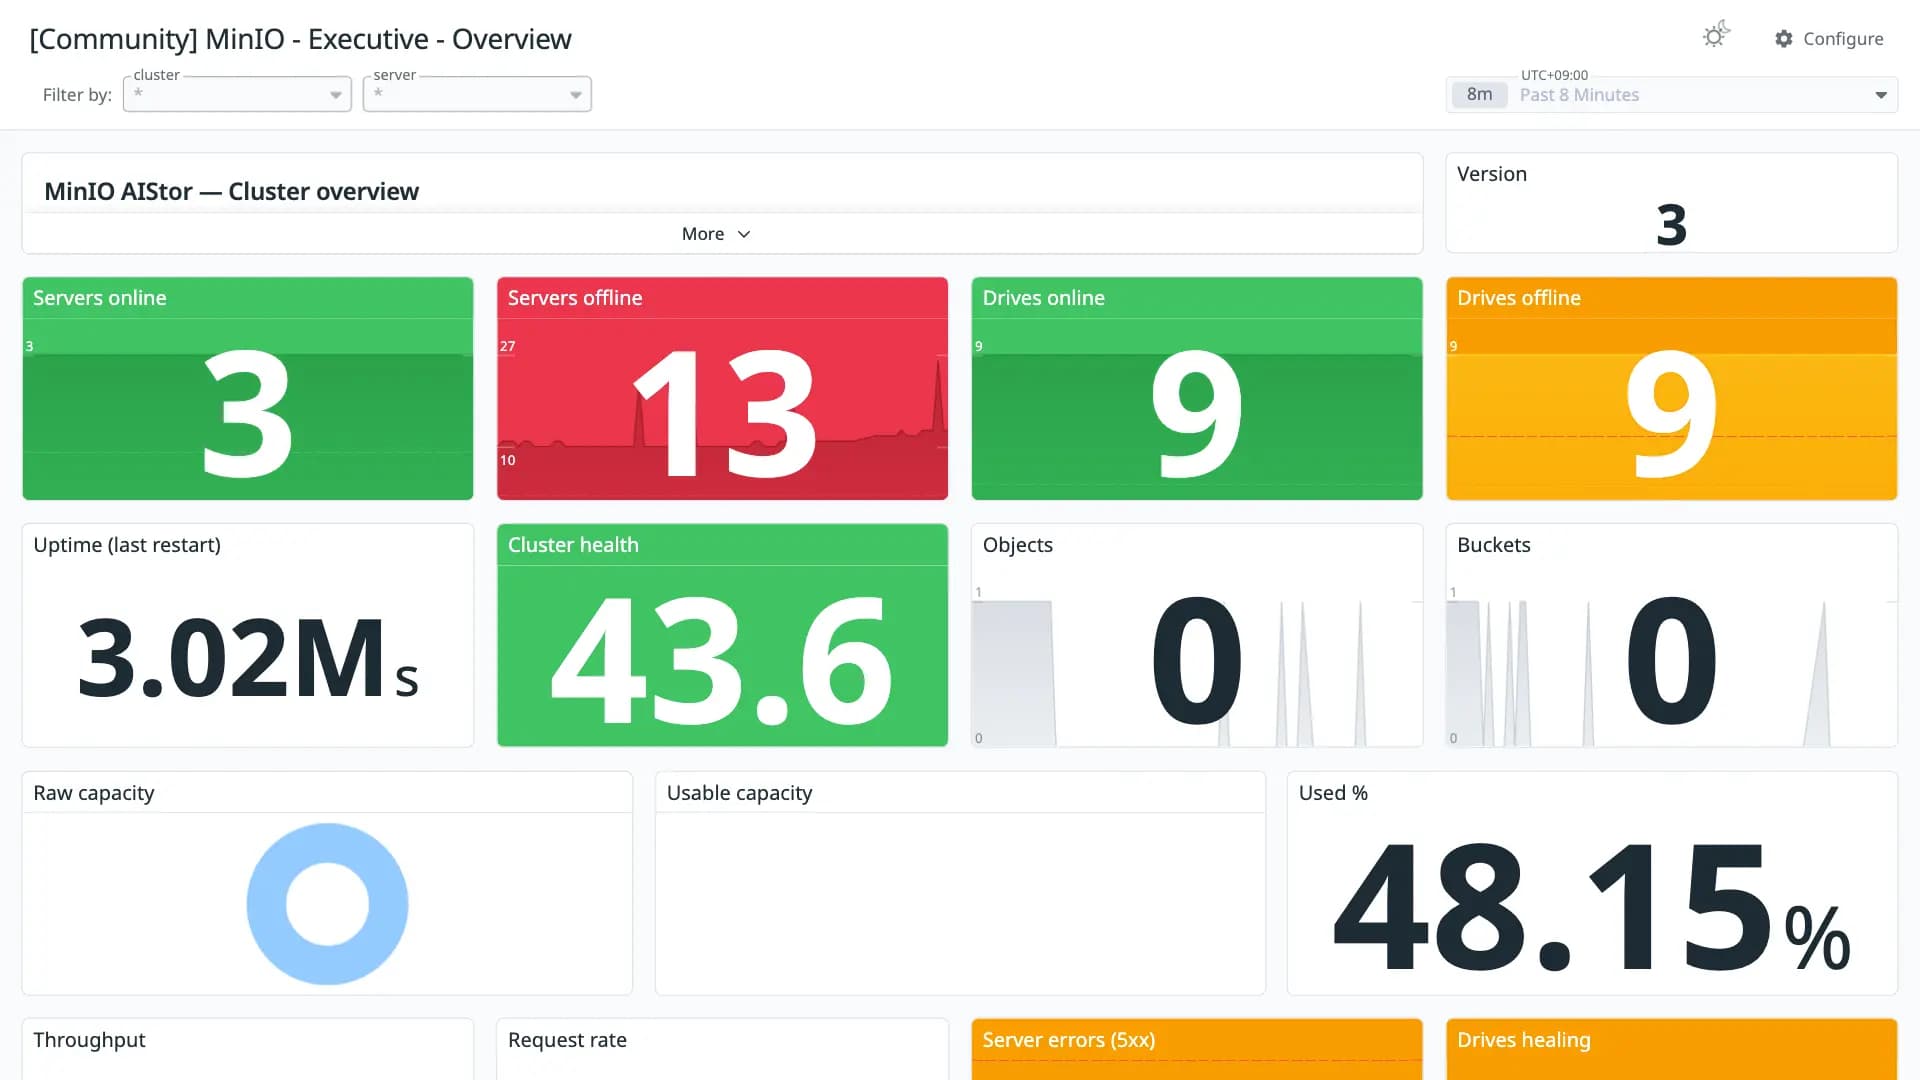The height and width of the screenshot is (1080, 1920).
Task: Click the 8m time badge
Action: (1479, 95)
